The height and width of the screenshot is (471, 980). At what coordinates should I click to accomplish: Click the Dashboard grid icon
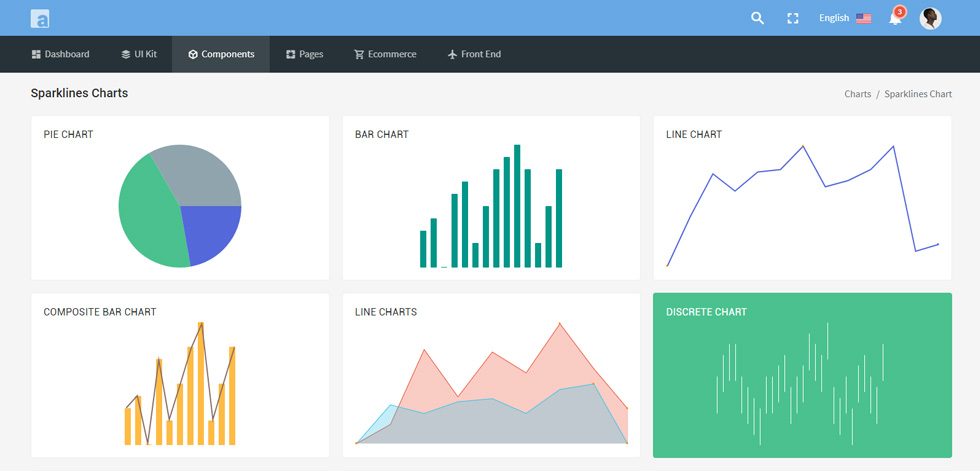(x=36, y=54)
